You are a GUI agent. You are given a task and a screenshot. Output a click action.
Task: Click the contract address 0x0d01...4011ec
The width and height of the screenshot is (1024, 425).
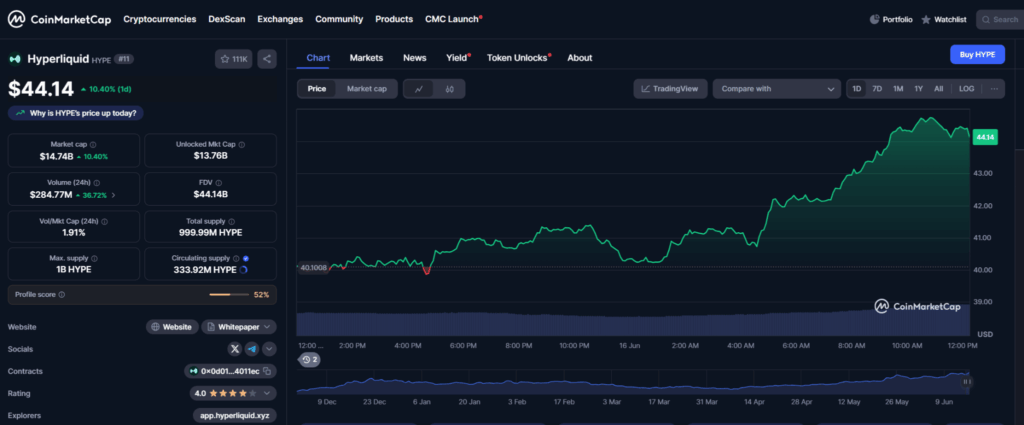[x=230, y=371]
